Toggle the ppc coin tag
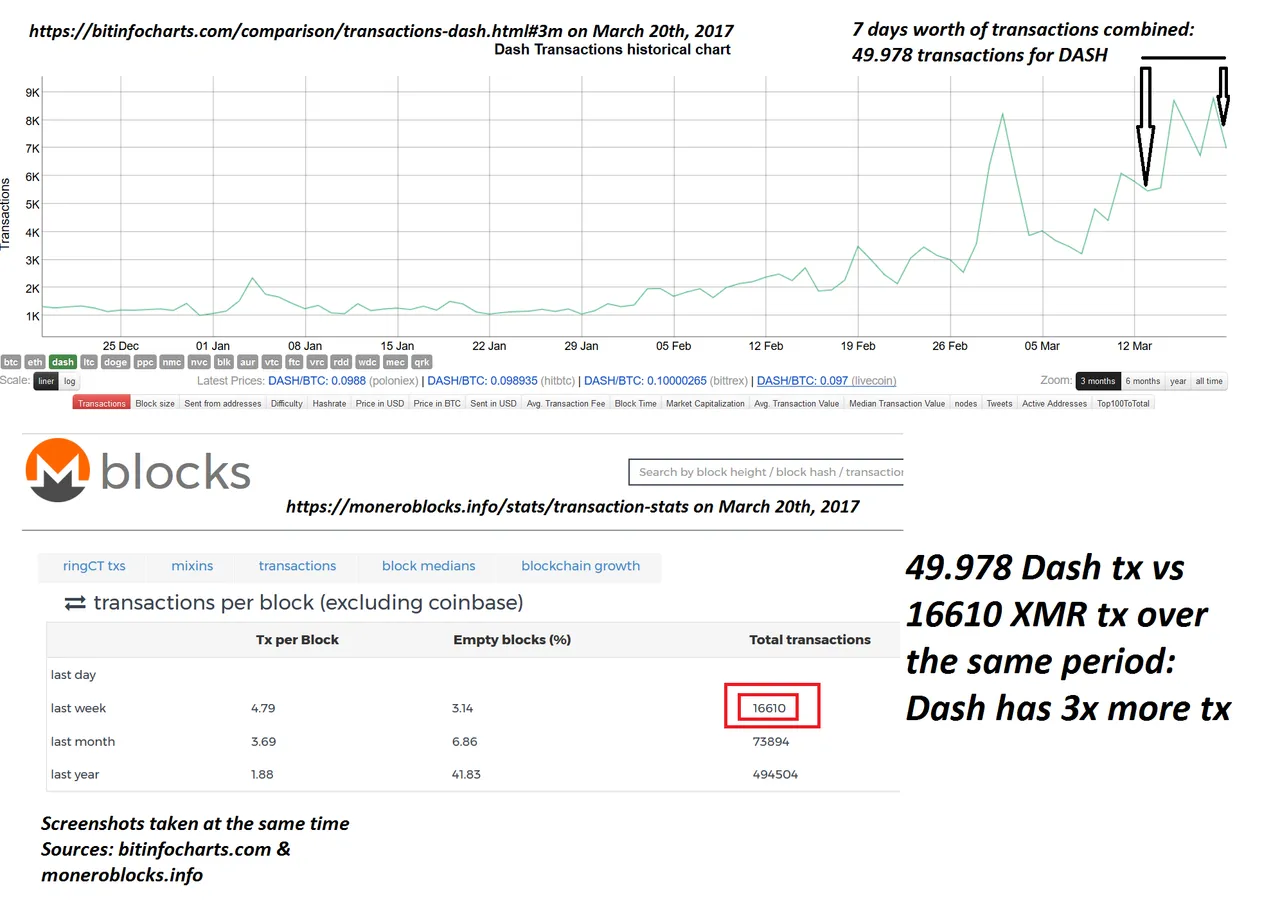 pyautogui.click(x=145, y=362)
